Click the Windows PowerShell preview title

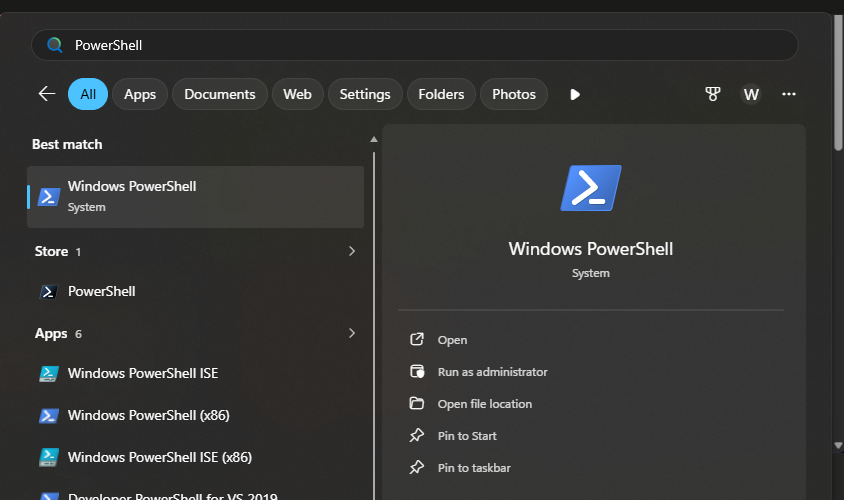(x=590, y=249)
